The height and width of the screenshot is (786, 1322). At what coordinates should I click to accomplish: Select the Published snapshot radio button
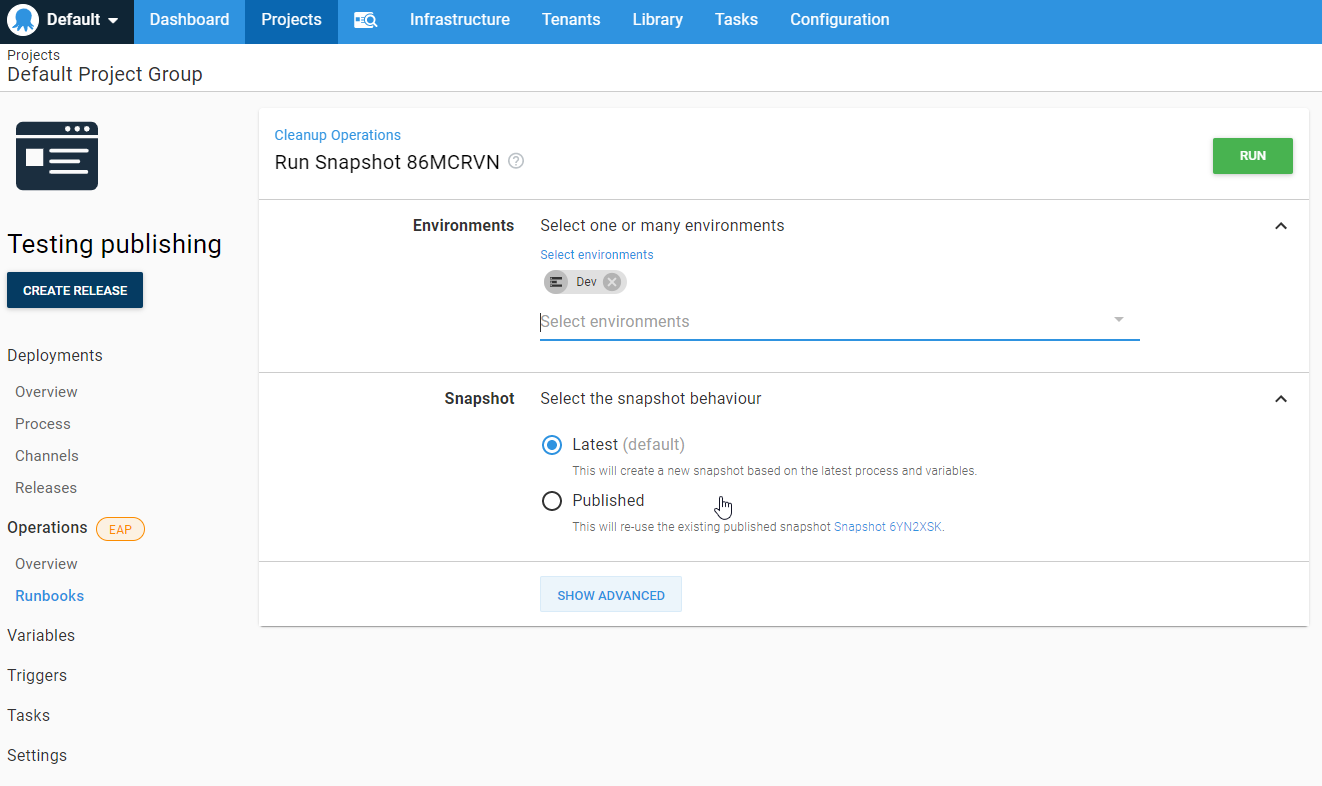click(552, 501)
